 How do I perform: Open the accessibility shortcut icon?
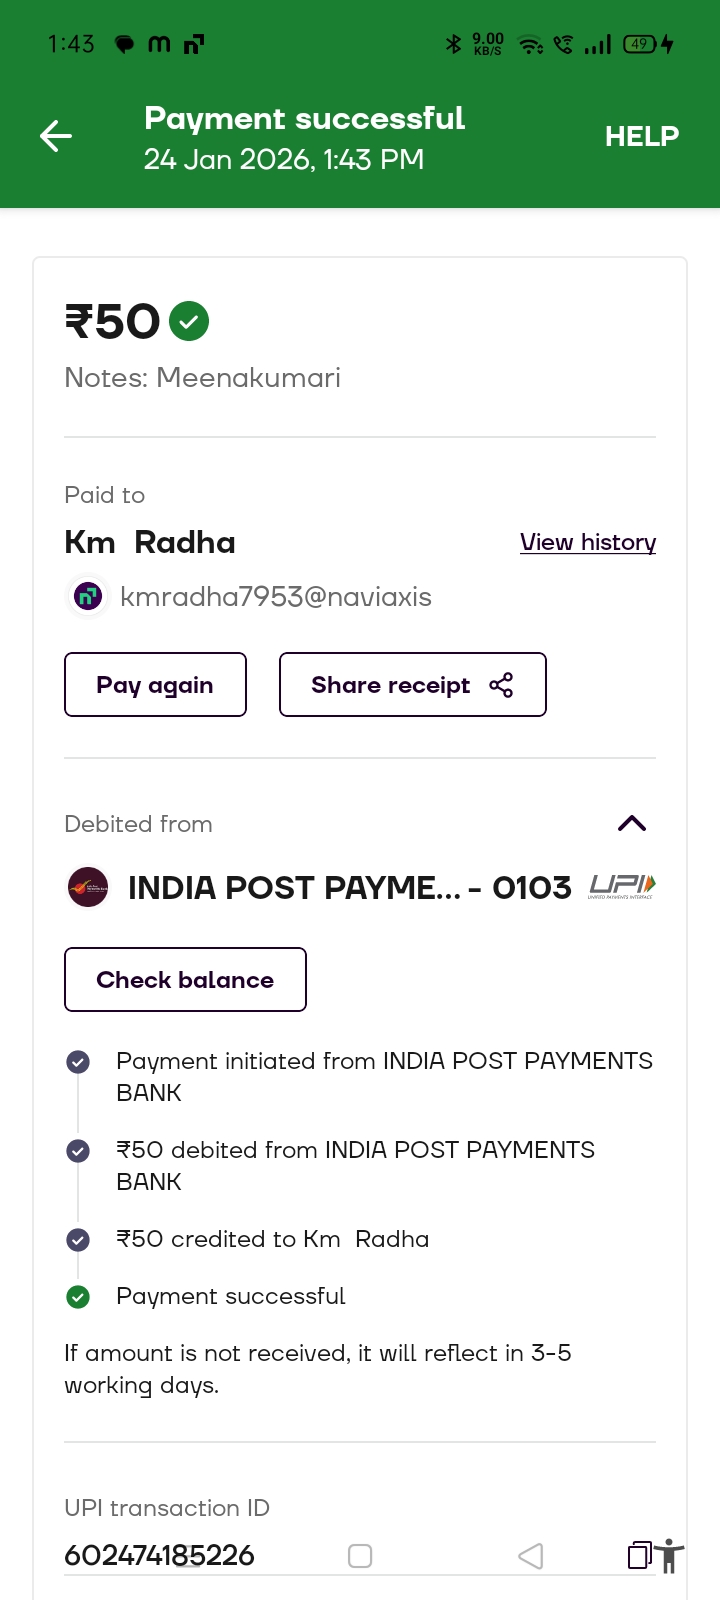tap(669, 1556)
